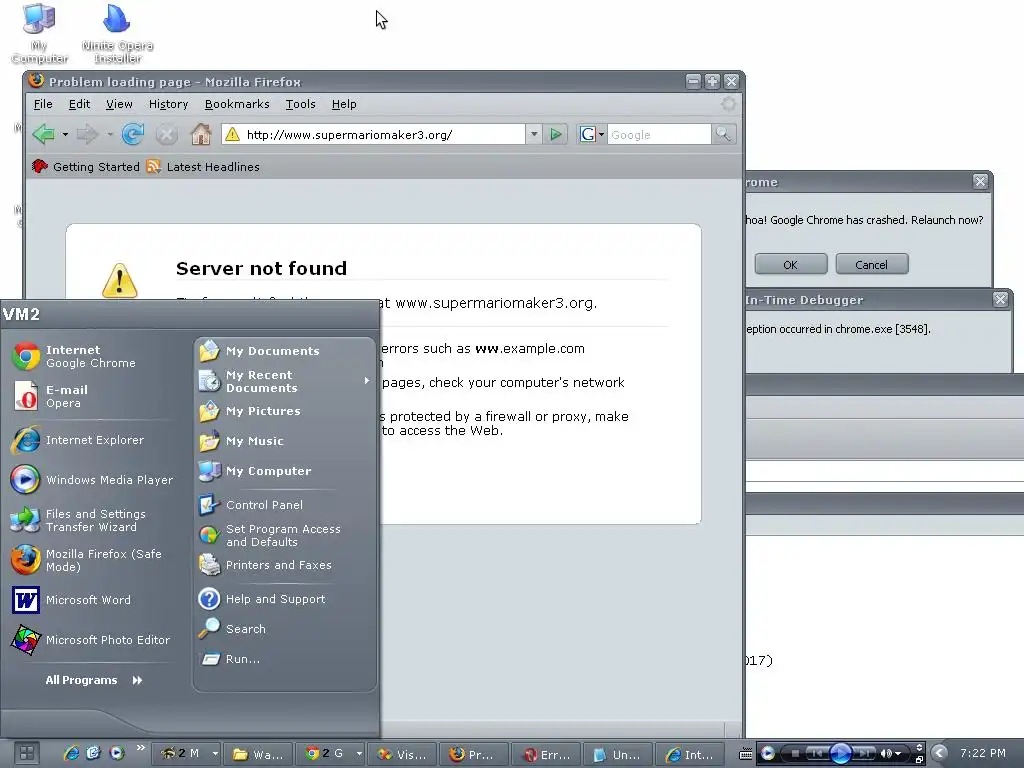The height and width of the screenshot is (768, 1024).
Task: Click the search magnifier in Firefox
Action: pos(724,135)
